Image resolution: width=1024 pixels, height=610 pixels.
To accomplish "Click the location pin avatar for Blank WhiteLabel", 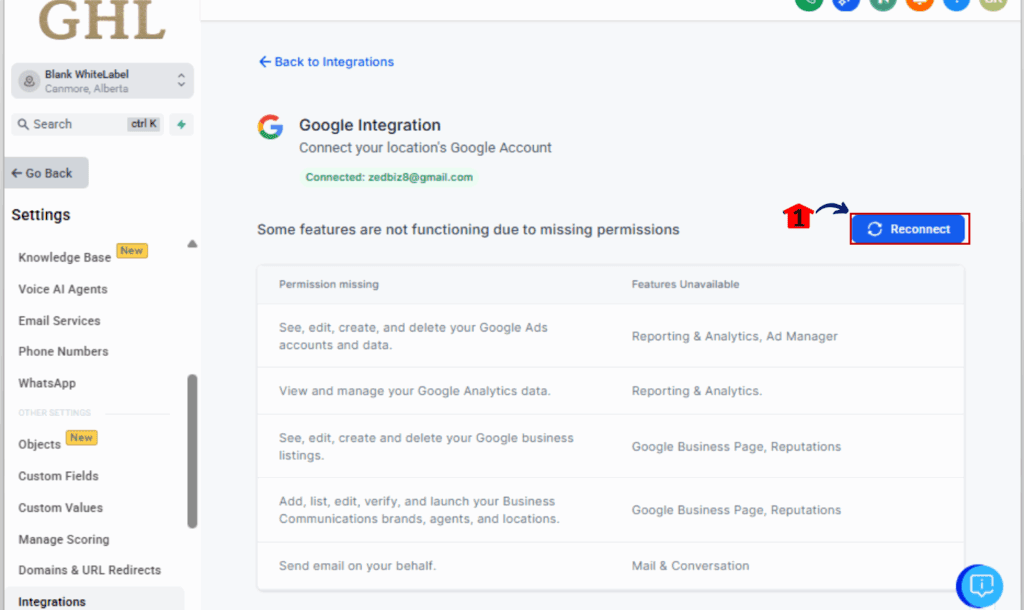I will click(x=28, y=80).
